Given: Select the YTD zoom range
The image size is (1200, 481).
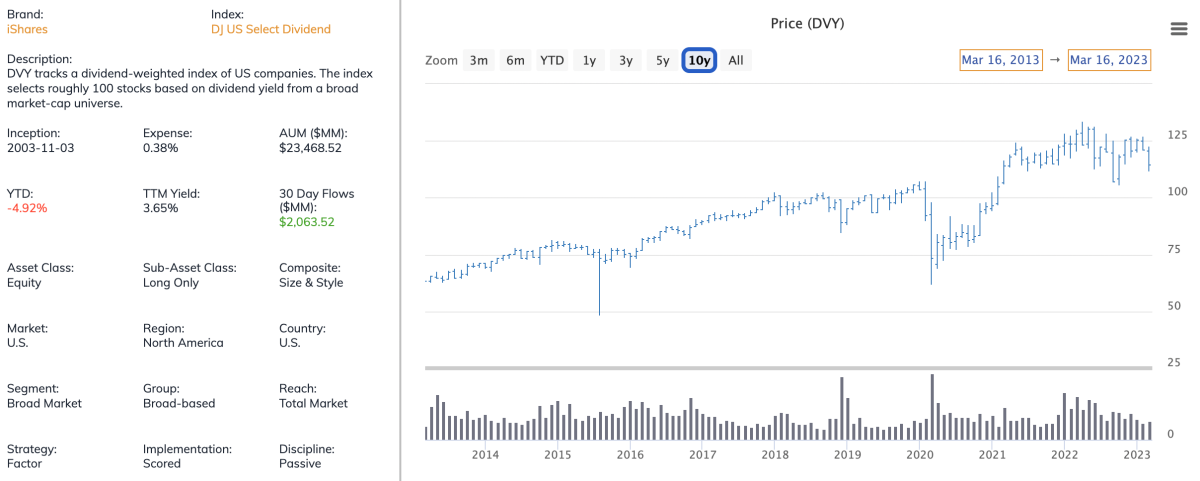Looking at the screenshot, I should click(552, 60).
